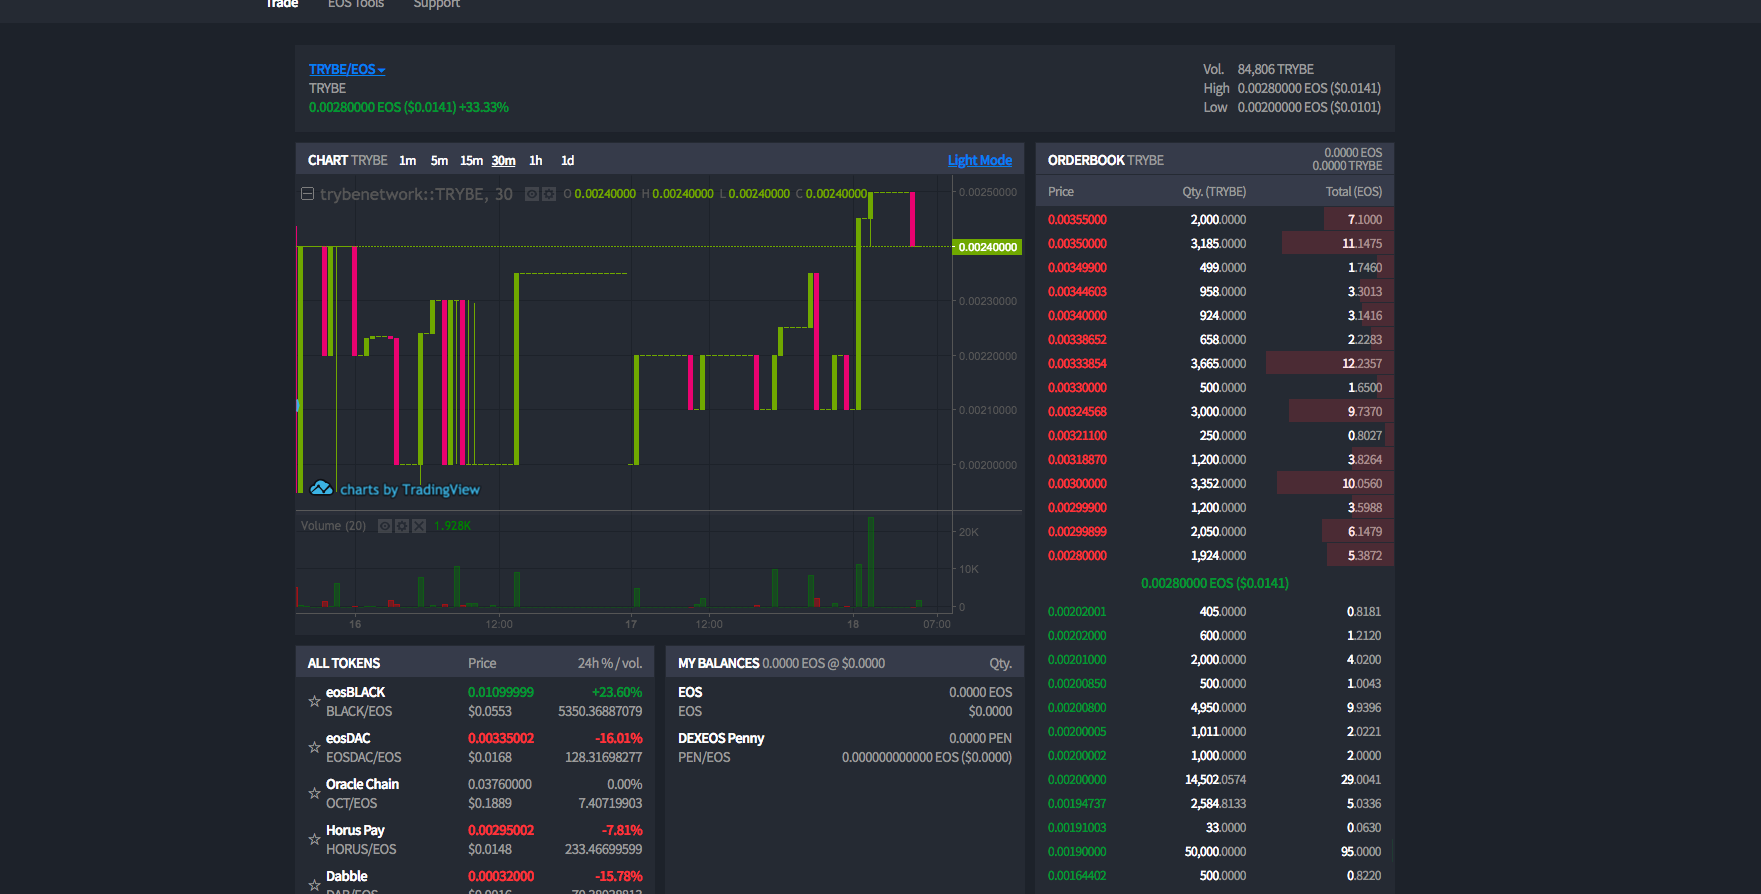
Task: Select the Oracle Chain token row
Action: point(475,794)
